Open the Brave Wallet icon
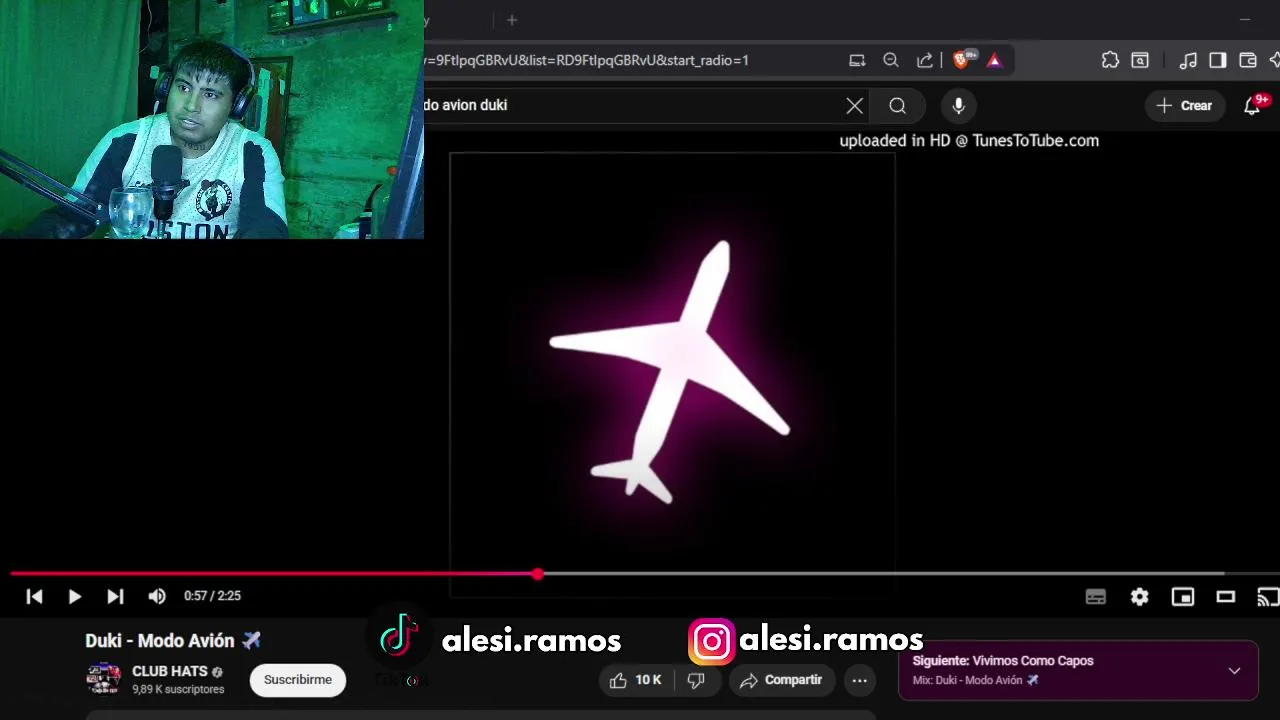The height and width of the screenshot is (720, 1280). [x=1248, y=60]
